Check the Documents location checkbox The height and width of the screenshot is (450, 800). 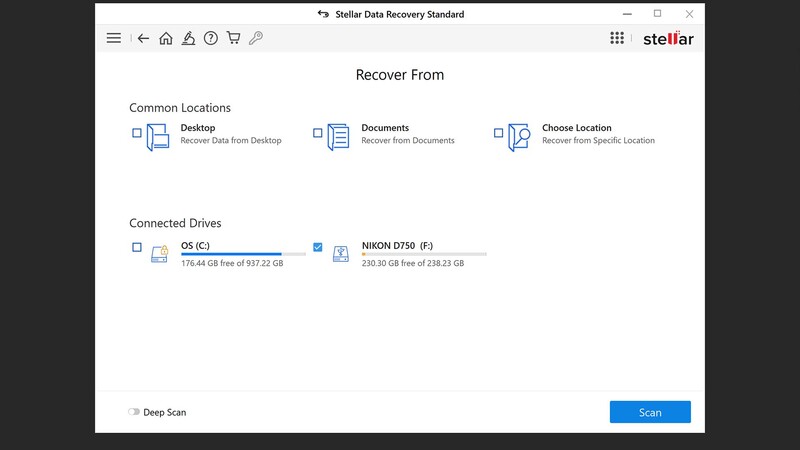click(x=317, y=133)
